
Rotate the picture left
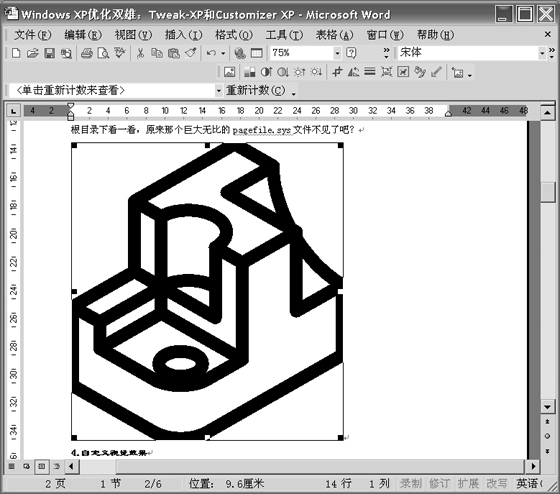[353, 72]
